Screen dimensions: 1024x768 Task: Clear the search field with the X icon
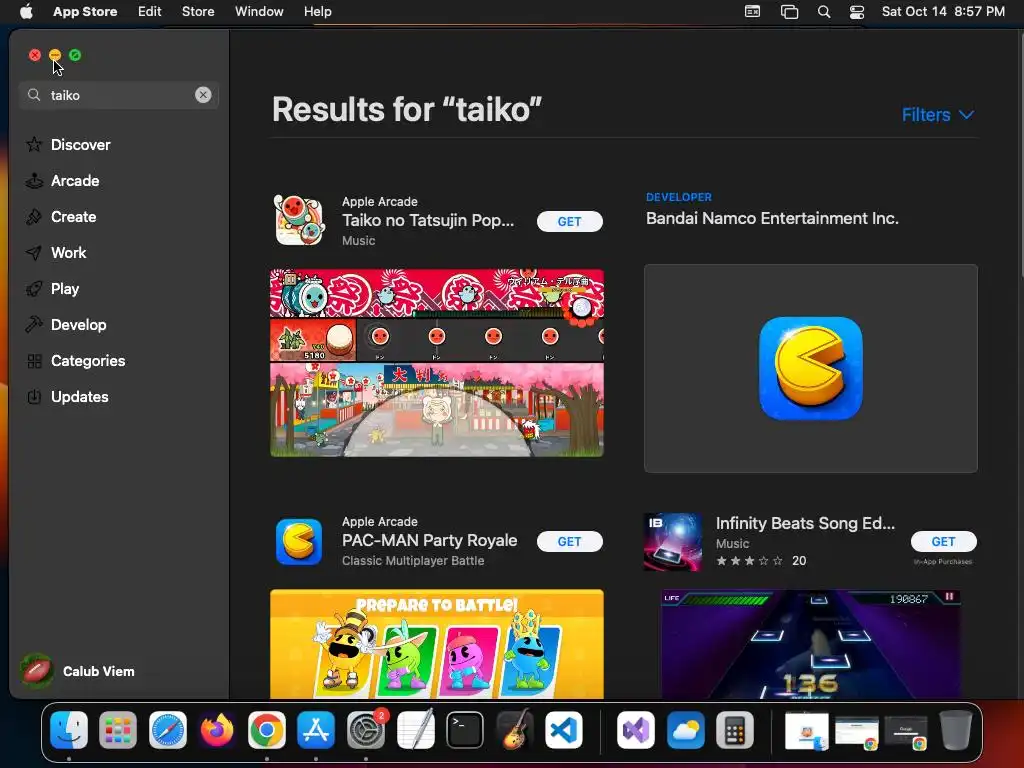pos(203,95)
